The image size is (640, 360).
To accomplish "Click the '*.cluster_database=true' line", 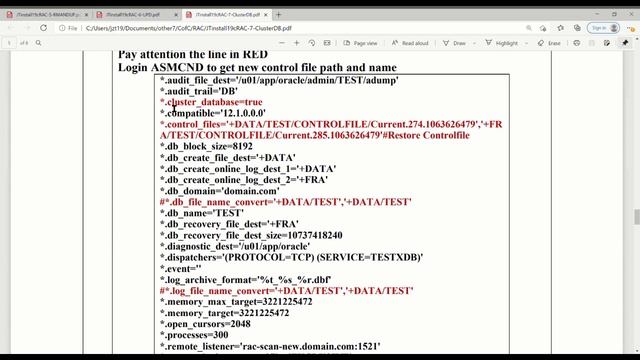I will click(x=211, y=102).
